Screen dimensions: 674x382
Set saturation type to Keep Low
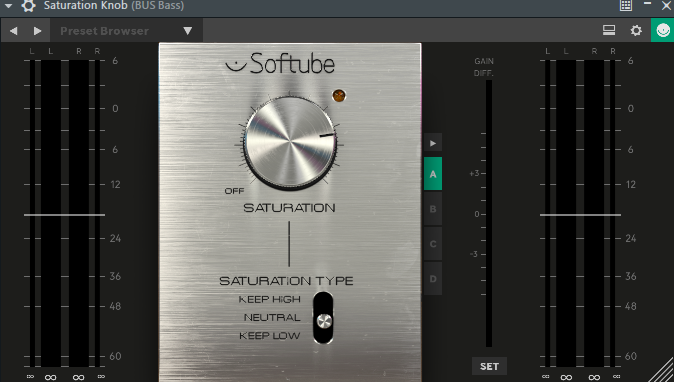click(x=270, y=336)
